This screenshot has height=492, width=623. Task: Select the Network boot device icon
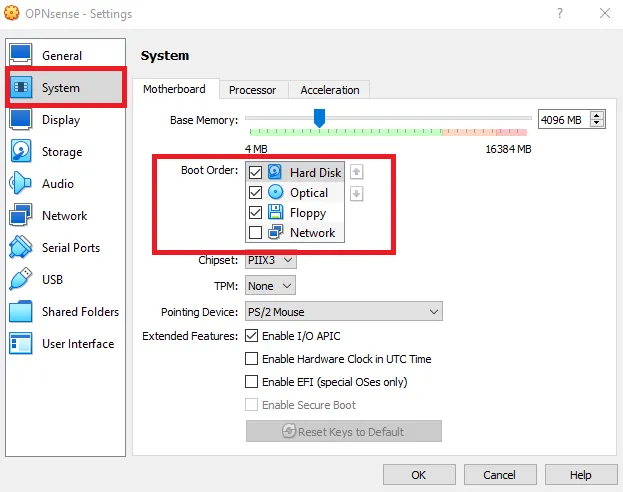click(x=275, y=232)
